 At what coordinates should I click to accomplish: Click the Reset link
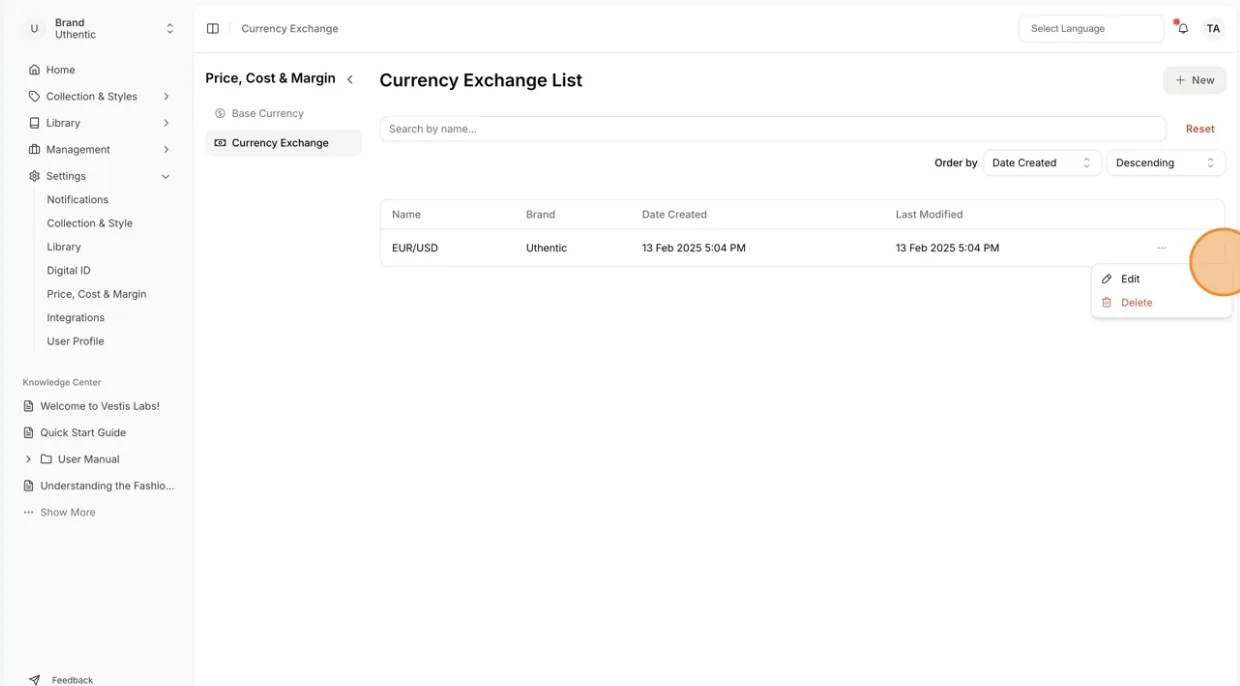(x=1200, y=129)
